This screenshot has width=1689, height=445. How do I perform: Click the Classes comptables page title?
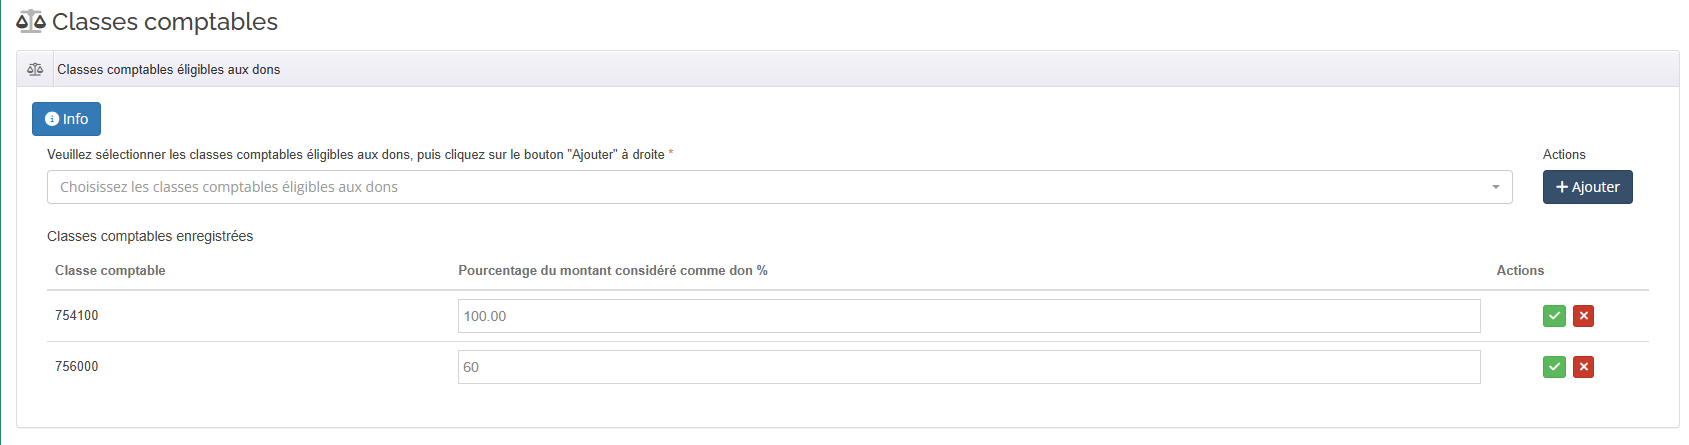coord(165,21)
